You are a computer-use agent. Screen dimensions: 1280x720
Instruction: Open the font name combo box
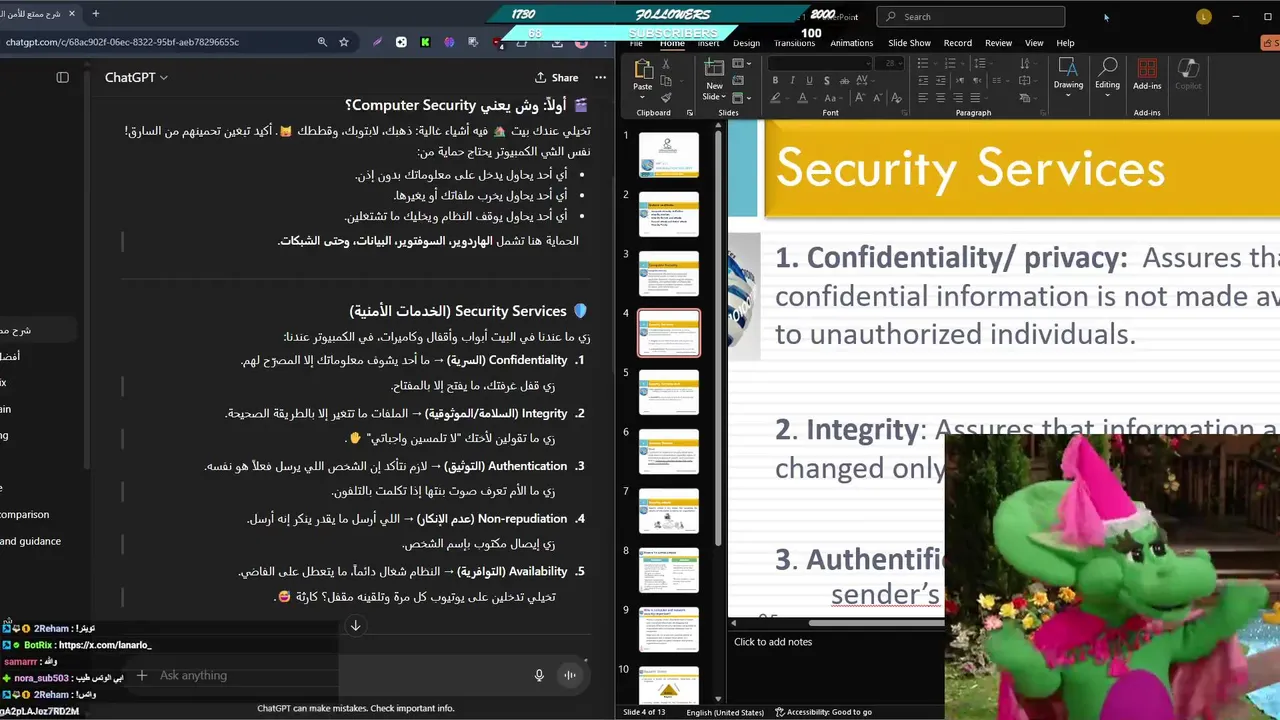tap(820, 63)
